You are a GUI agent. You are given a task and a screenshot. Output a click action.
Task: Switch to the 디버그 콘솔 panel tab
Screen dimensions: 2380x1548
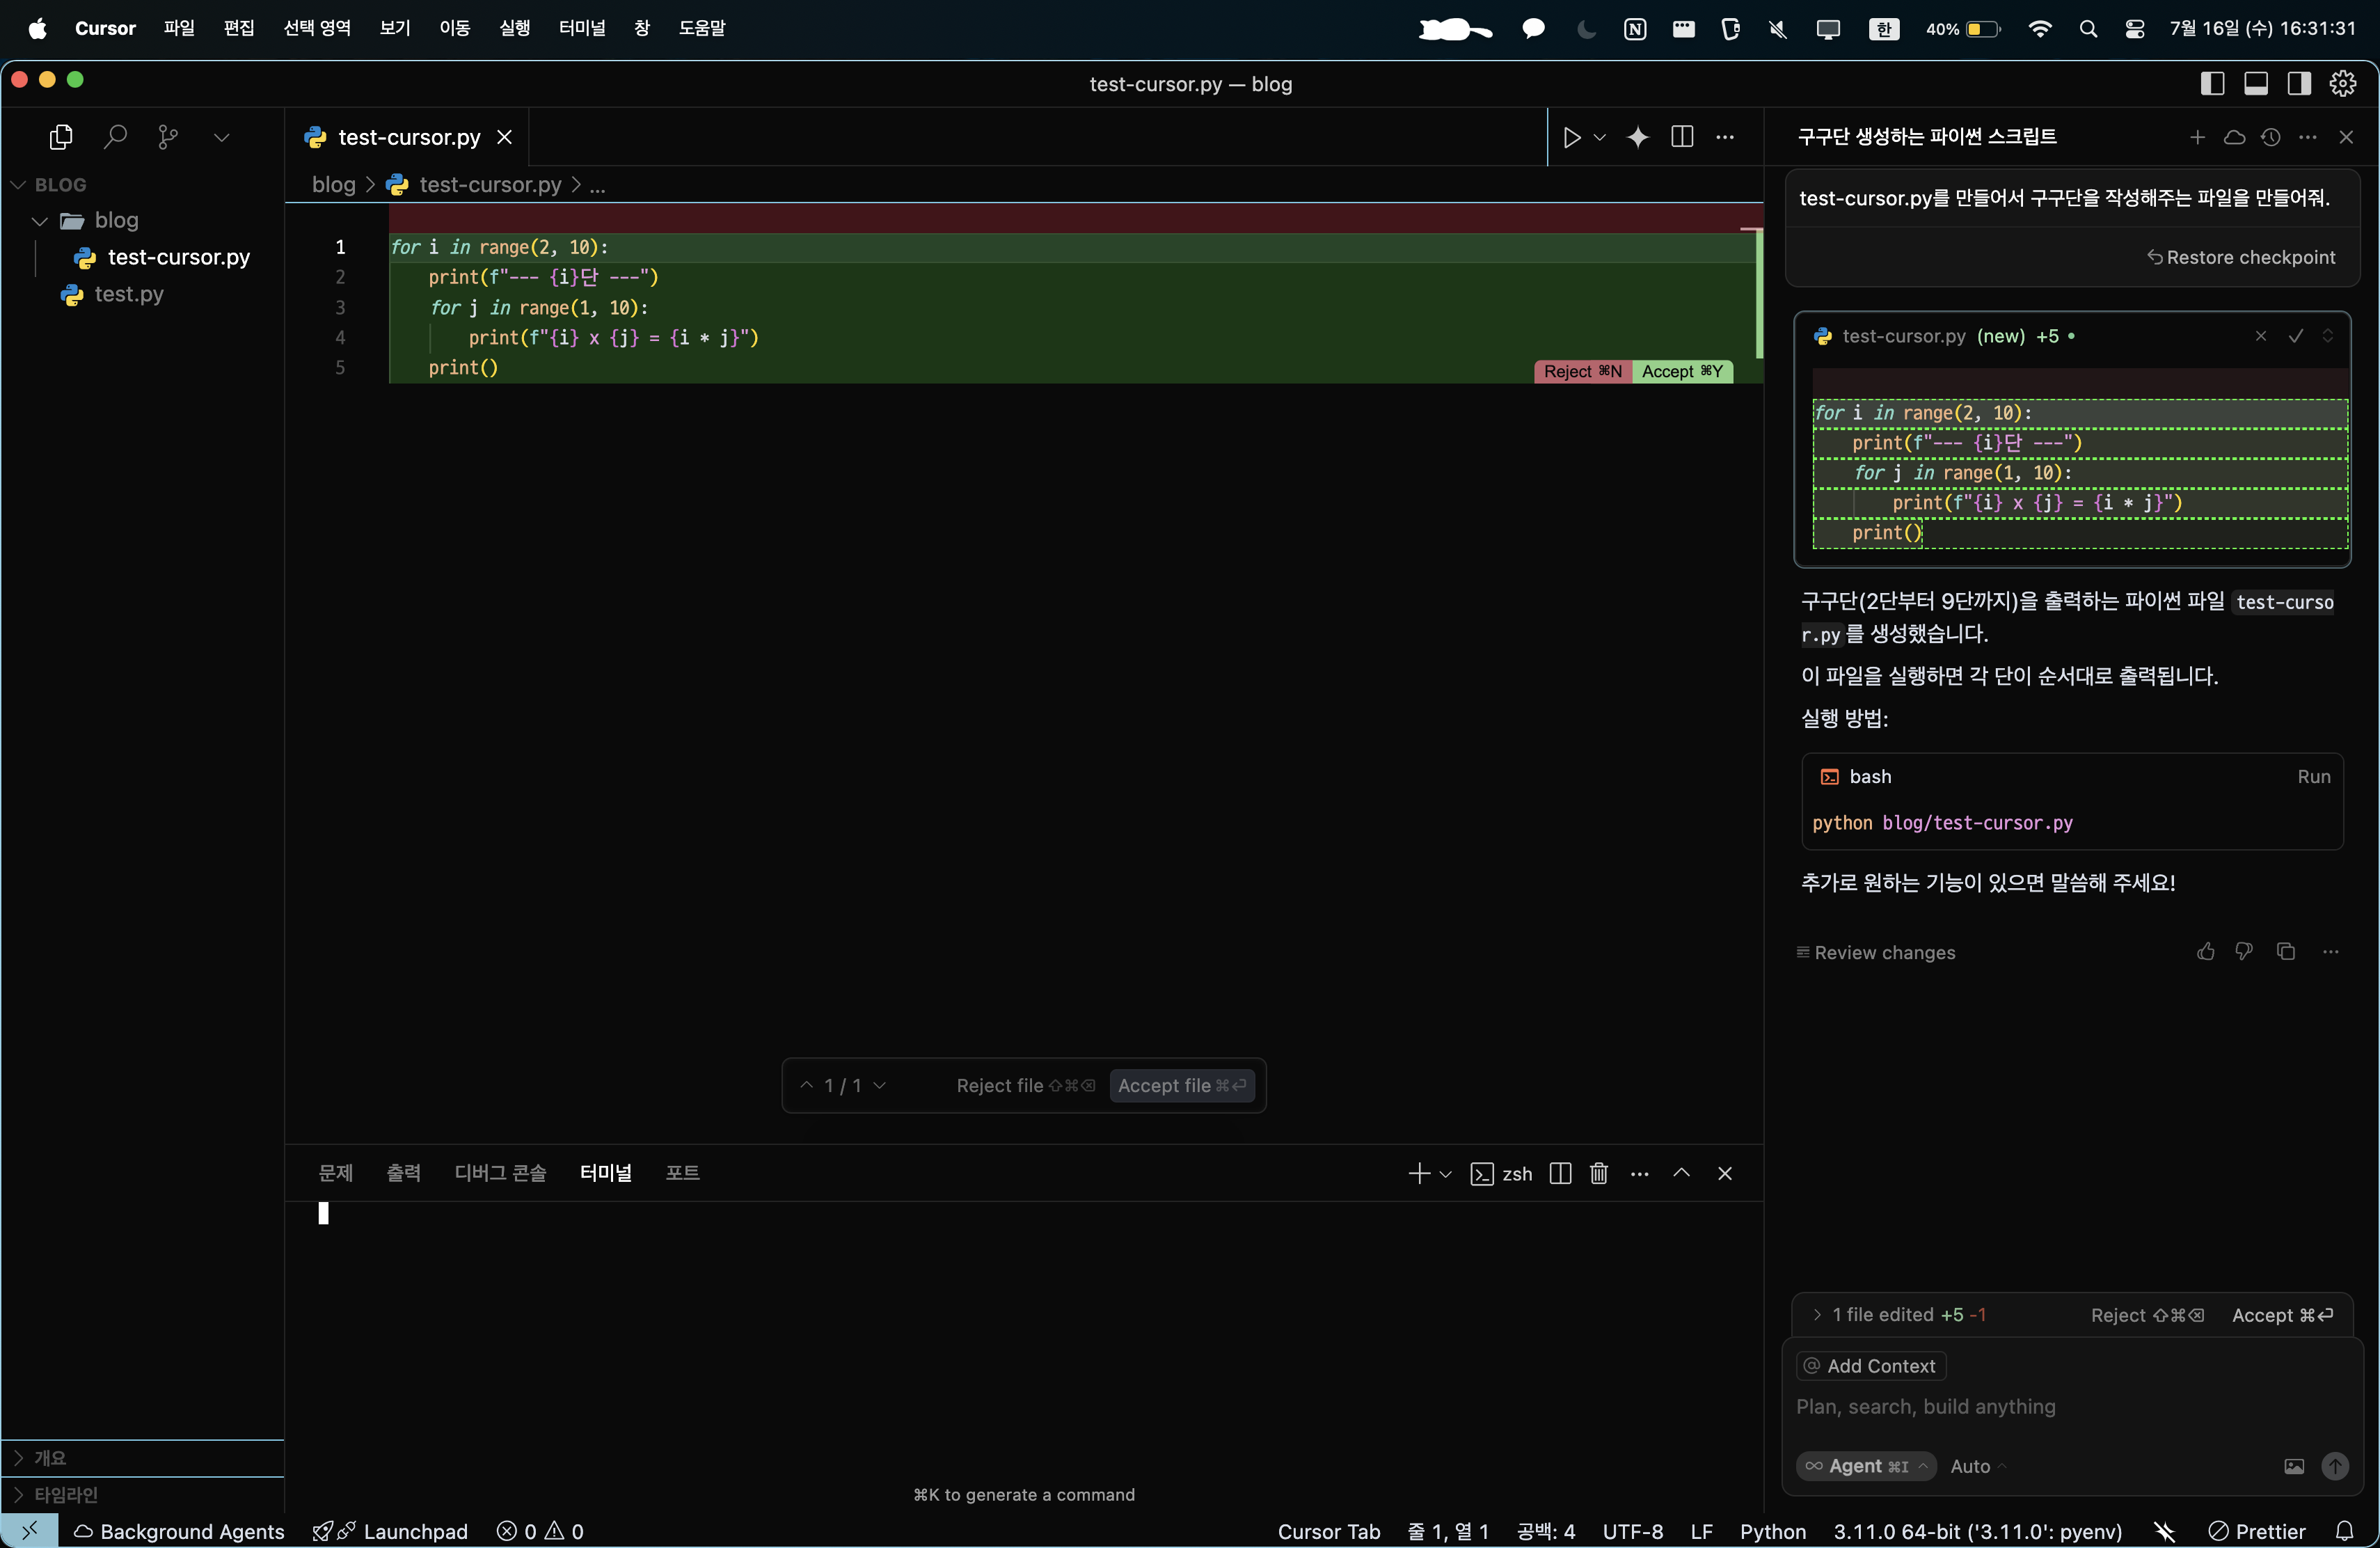coord(500,1173)
